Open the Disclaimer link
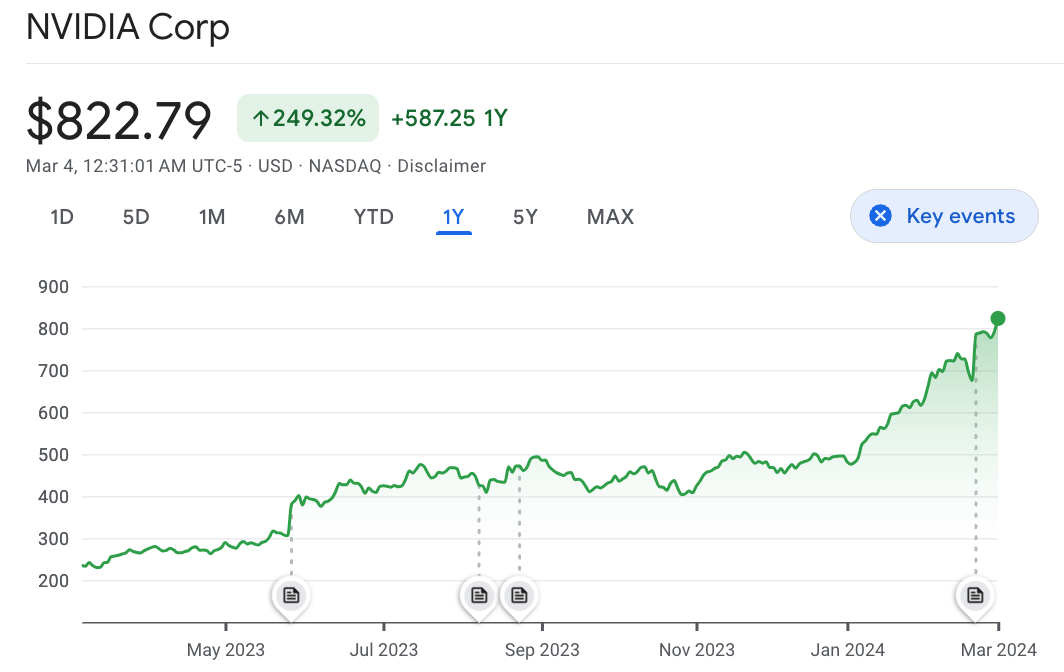 tap(441, 166)
